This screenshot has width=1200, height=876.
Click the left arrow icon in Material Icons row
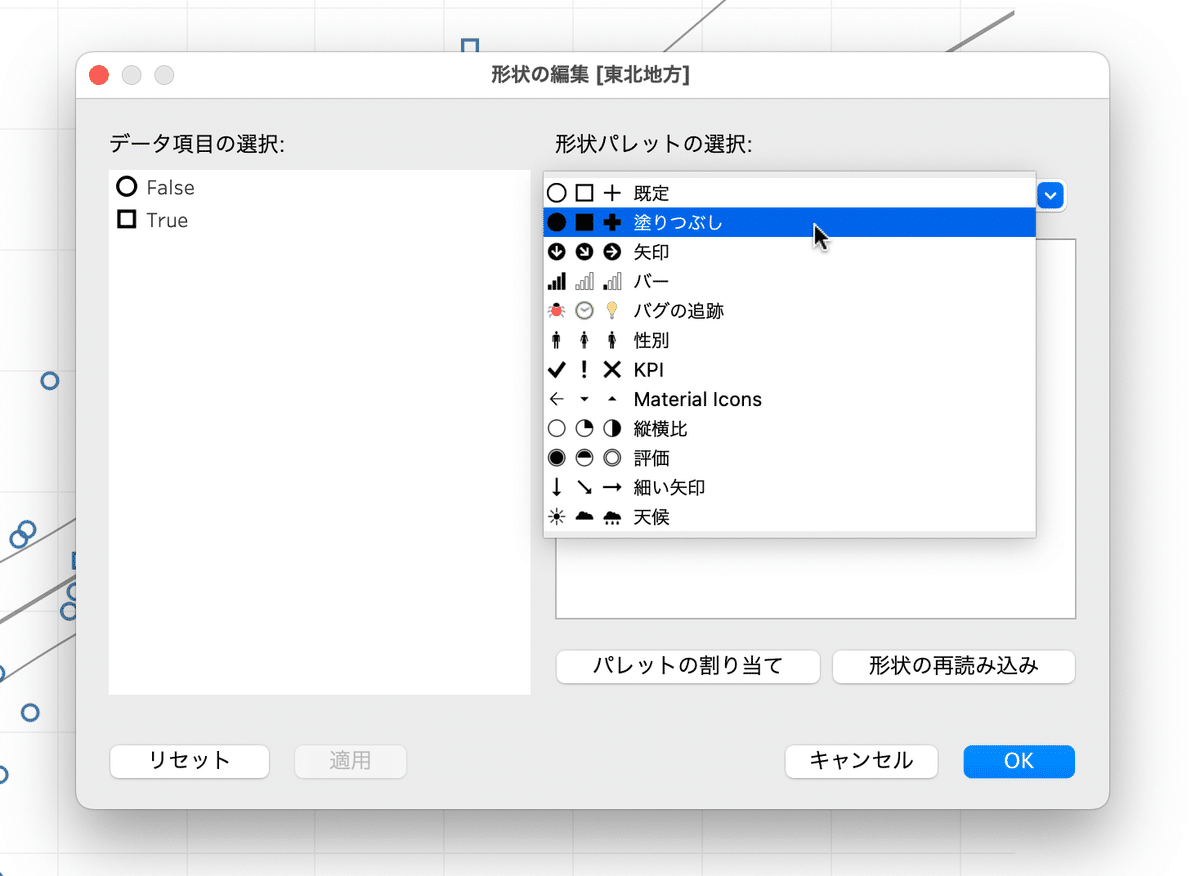click(x=557, y=399)
